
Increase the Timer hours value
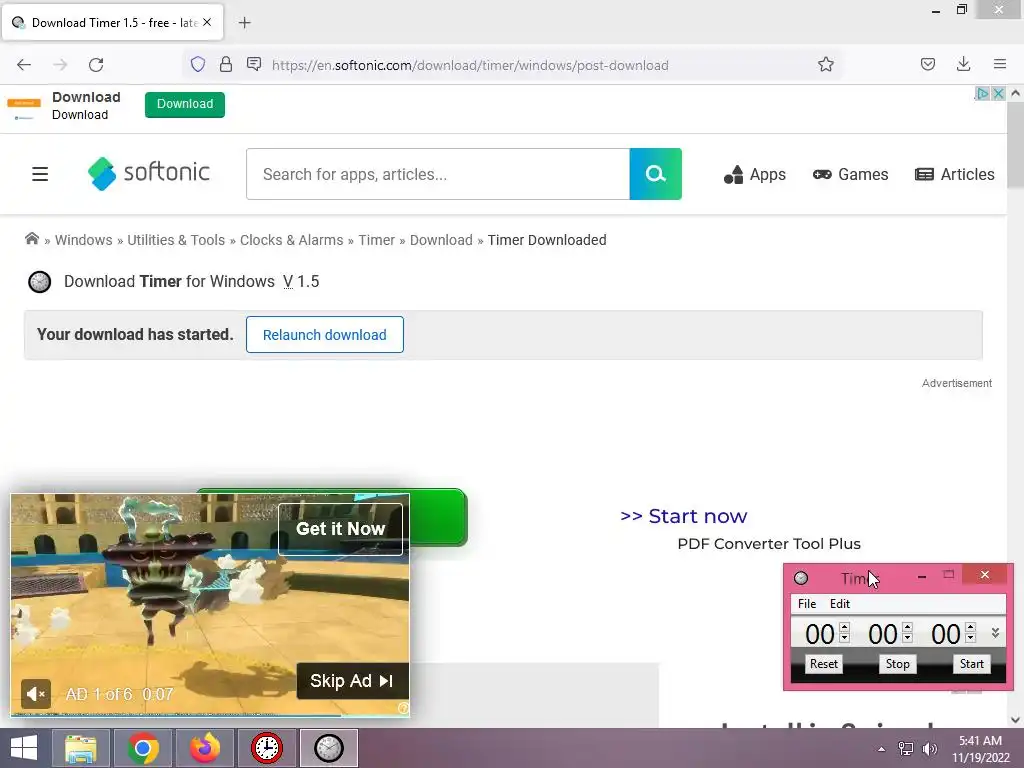(844, 628)
